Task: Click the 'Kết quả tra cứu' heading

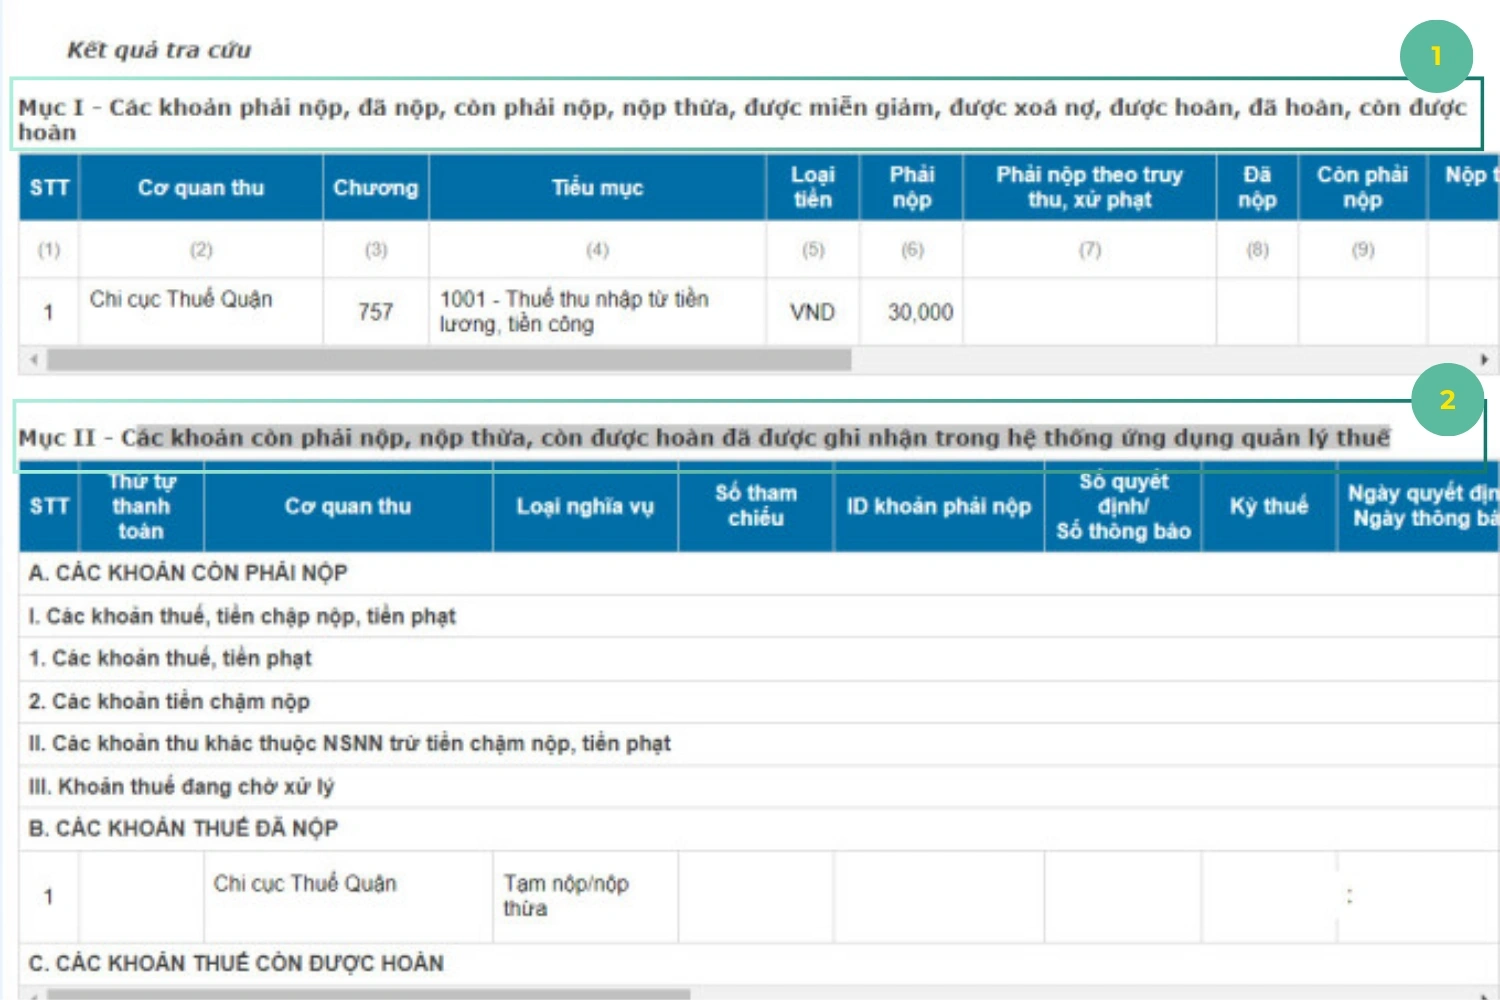Action: click(x=159, y=50)
